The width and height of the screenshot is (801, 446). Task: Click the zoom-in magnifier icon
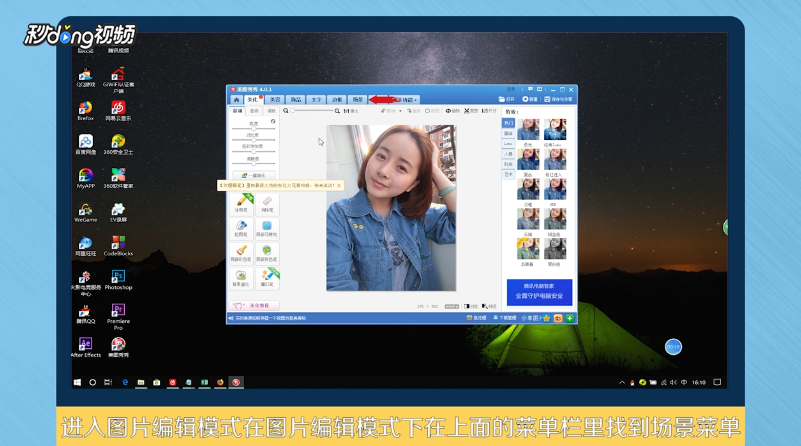[x=337, y=110]
